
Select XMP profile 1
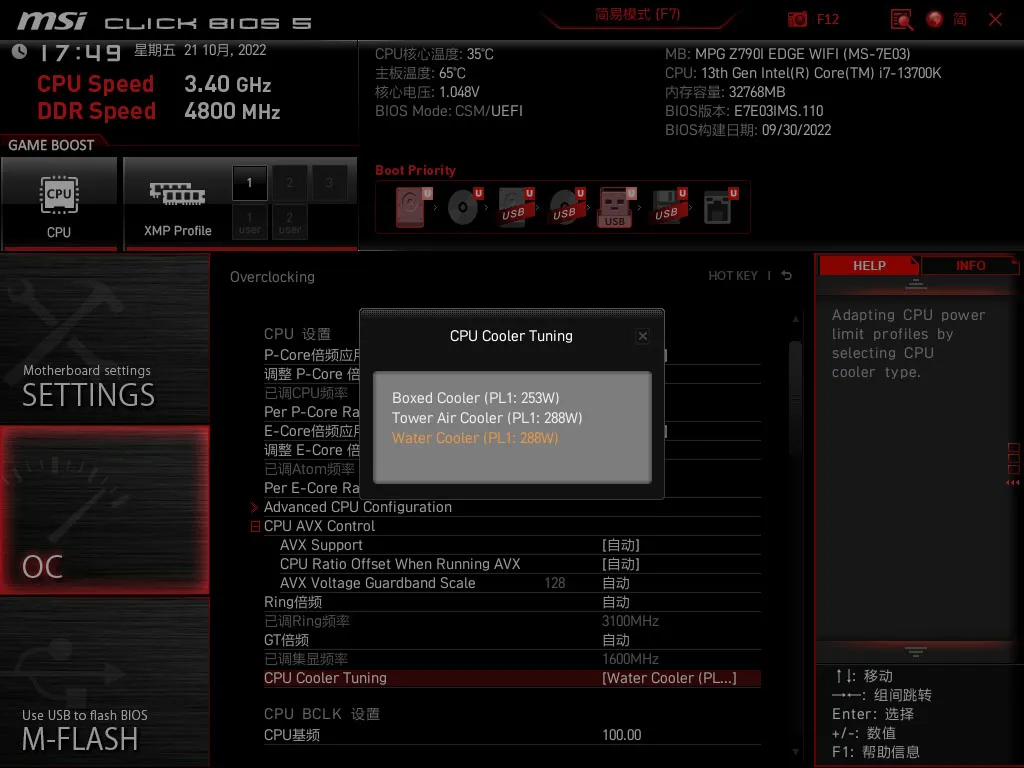point(249,183)
